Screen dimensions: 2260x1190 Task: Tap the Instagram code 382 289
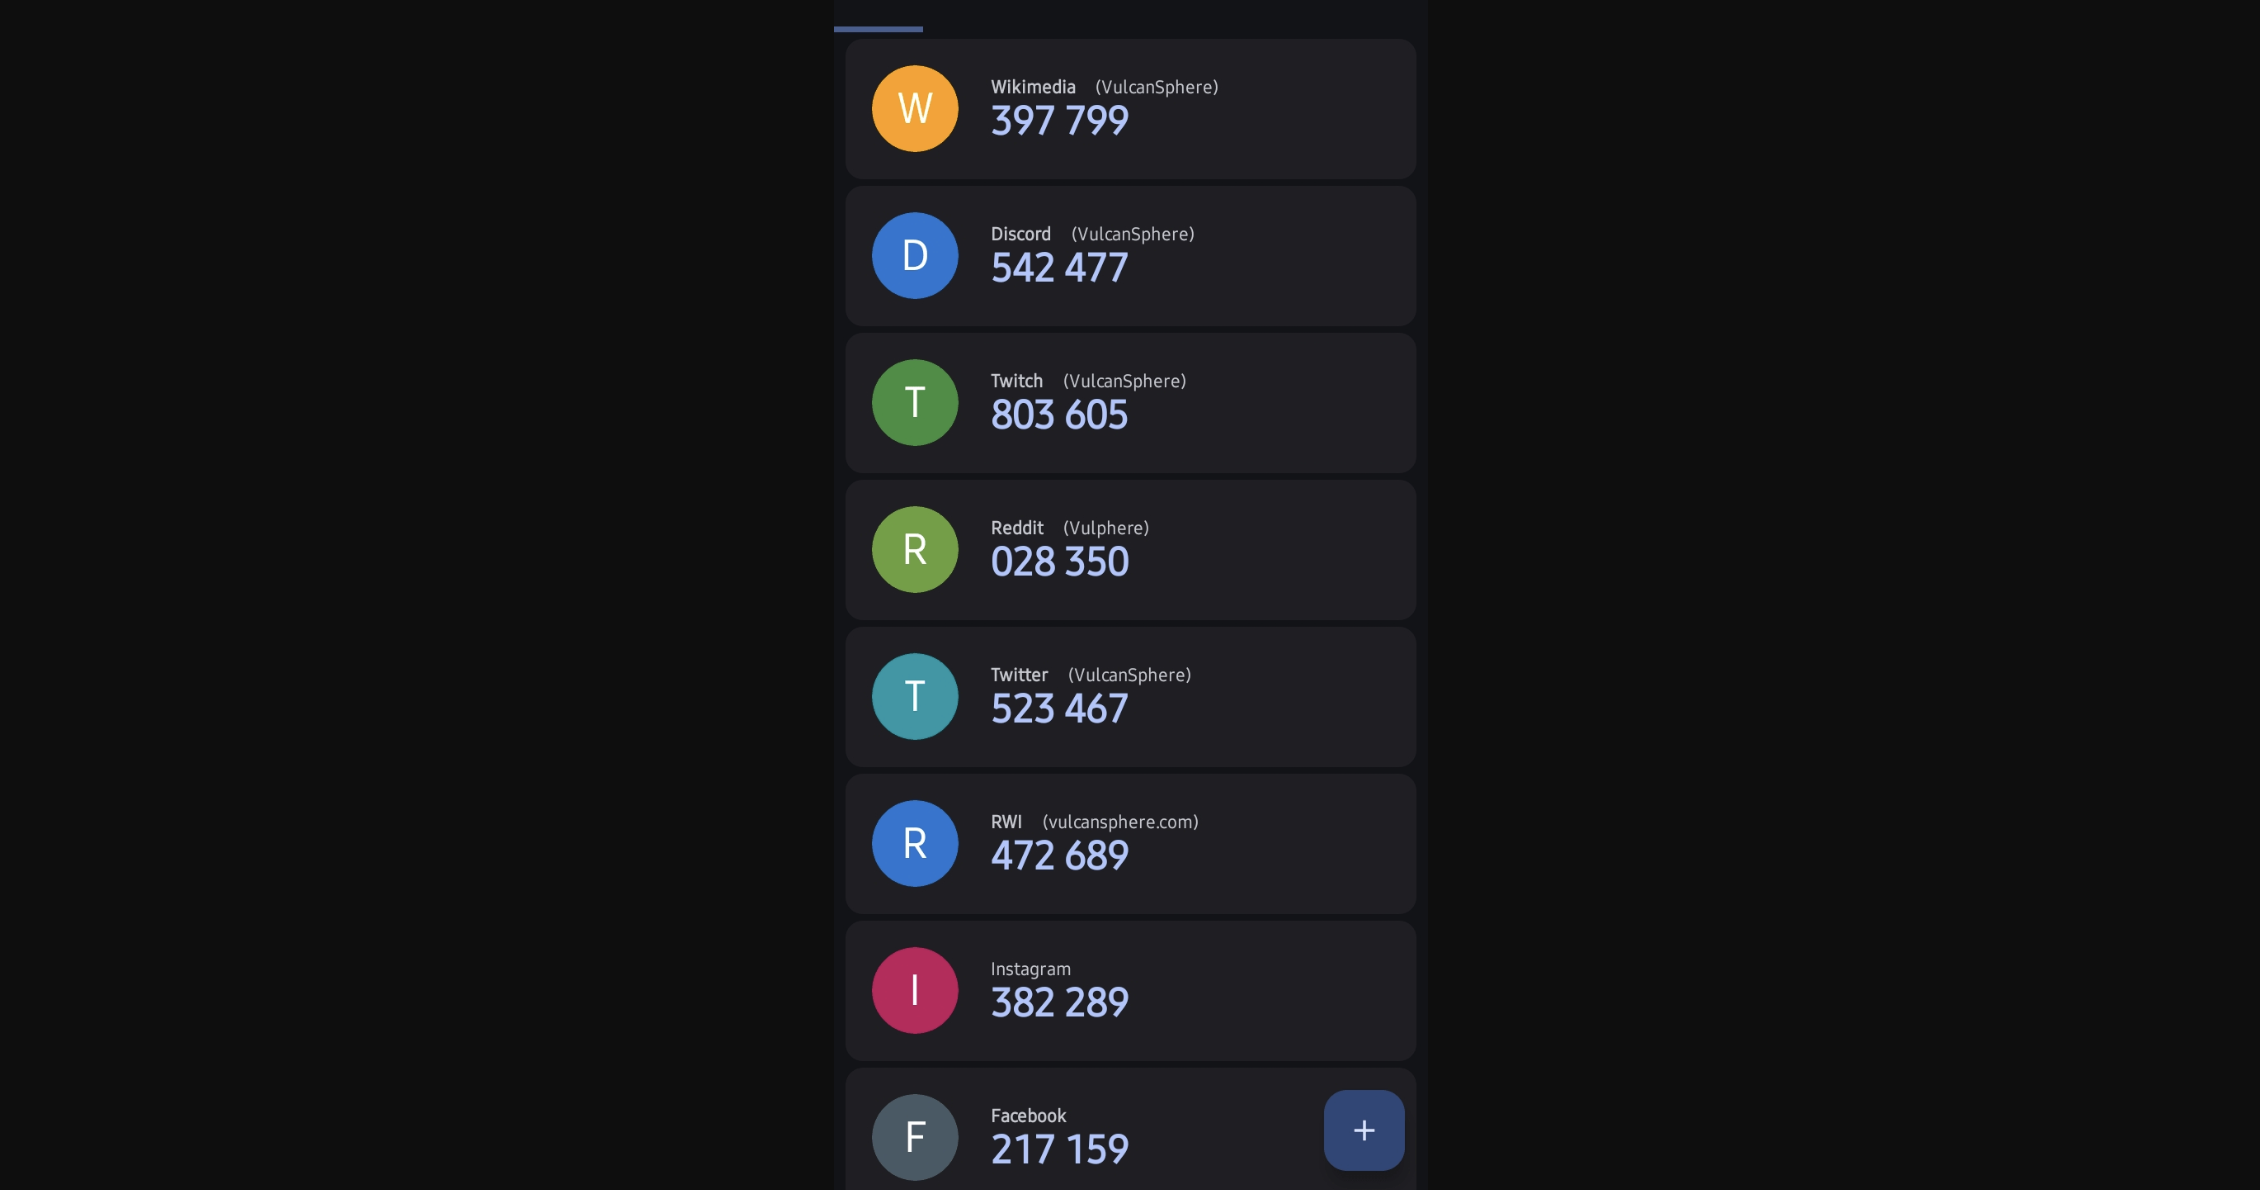point(1060,1004)
